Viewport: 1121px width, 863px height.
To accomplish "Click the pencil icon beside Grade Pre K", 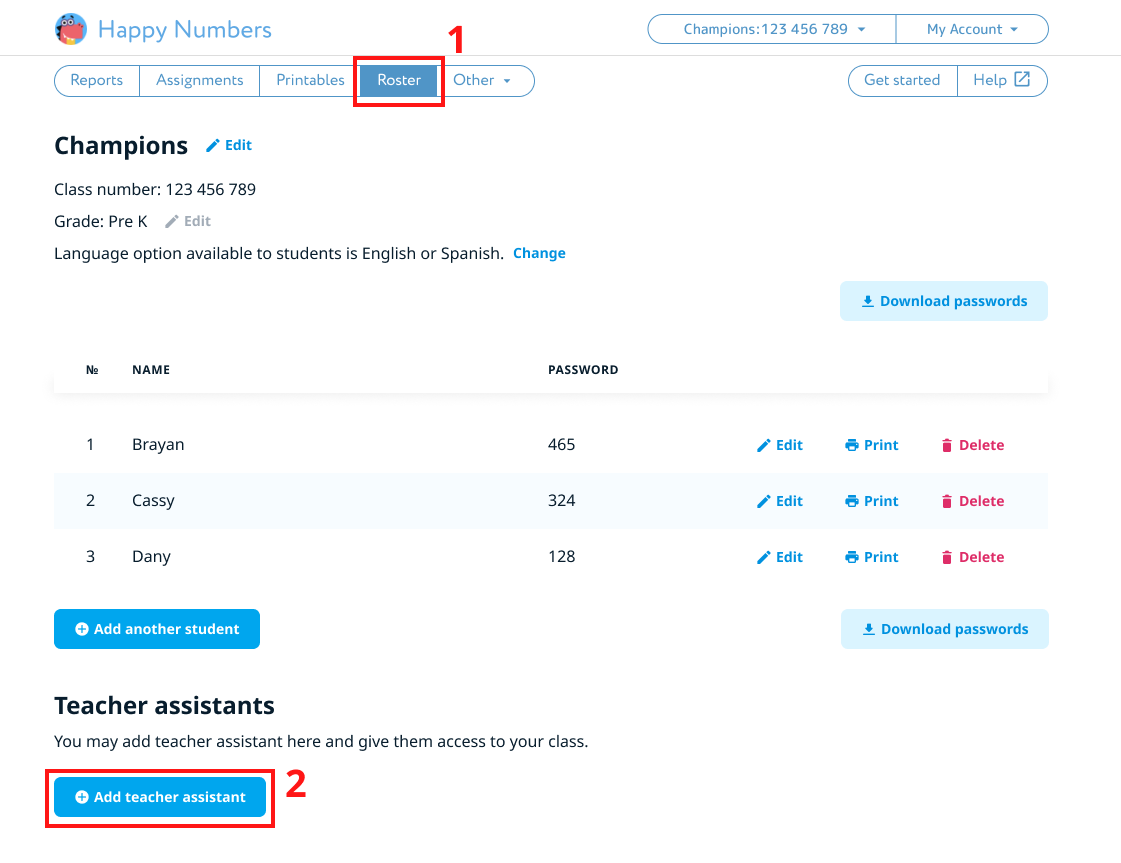I will [172, 221].
